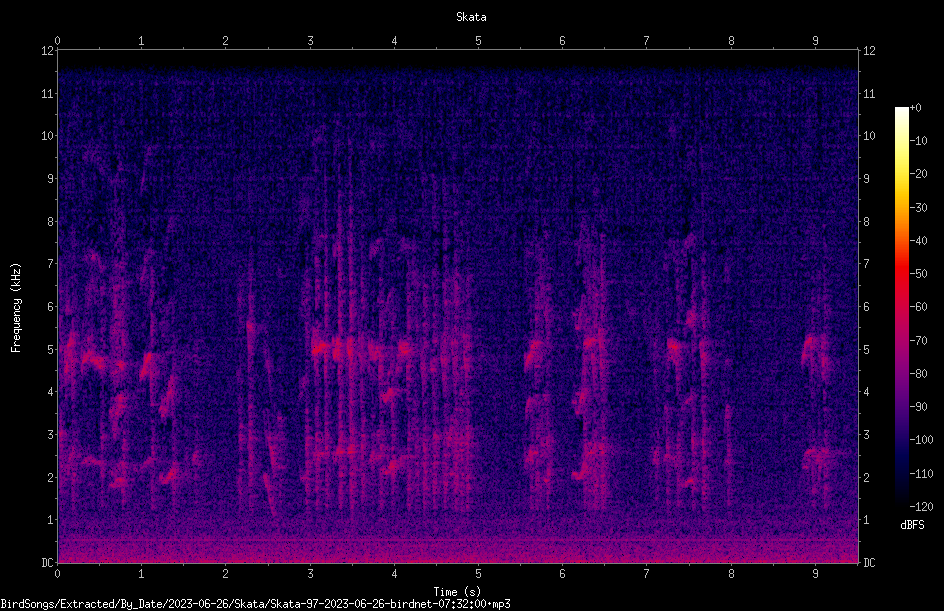The width and height of the screenshot is (944, 611).
Task: Click the '9' tick on top time axis
Action: 815,41
